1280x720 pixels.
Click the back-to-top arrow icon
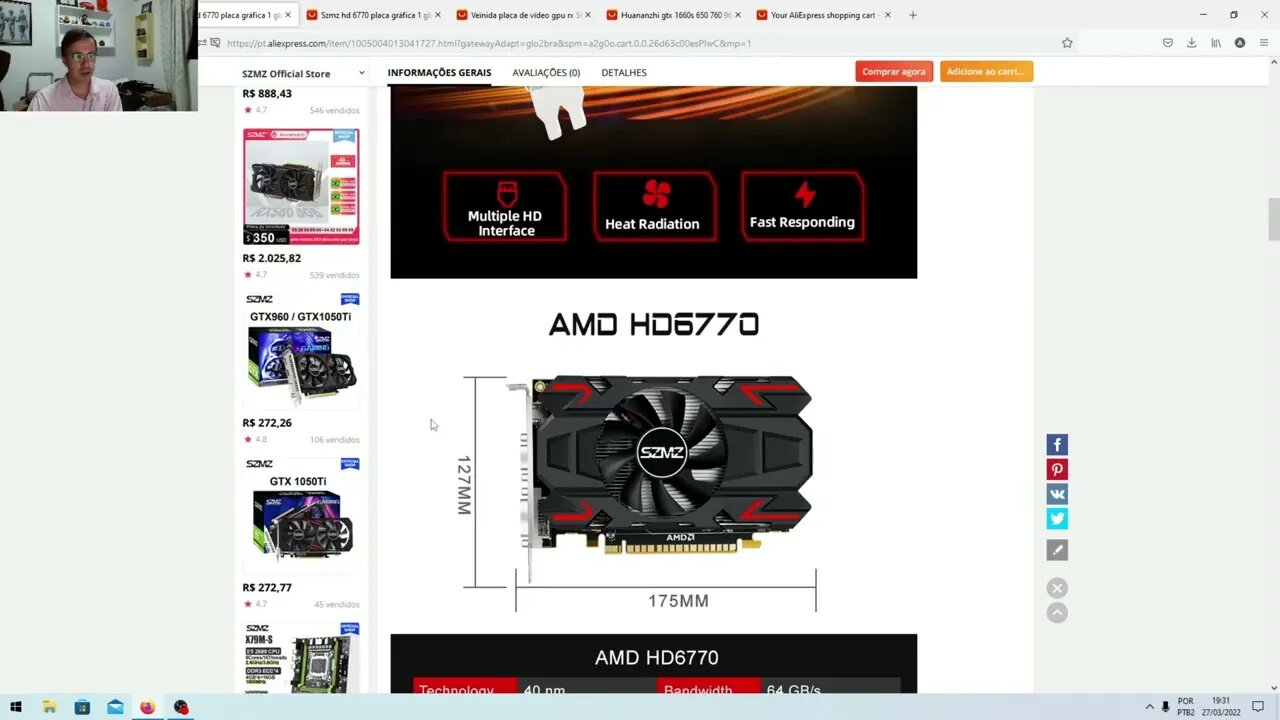(x=1057, y=613)
